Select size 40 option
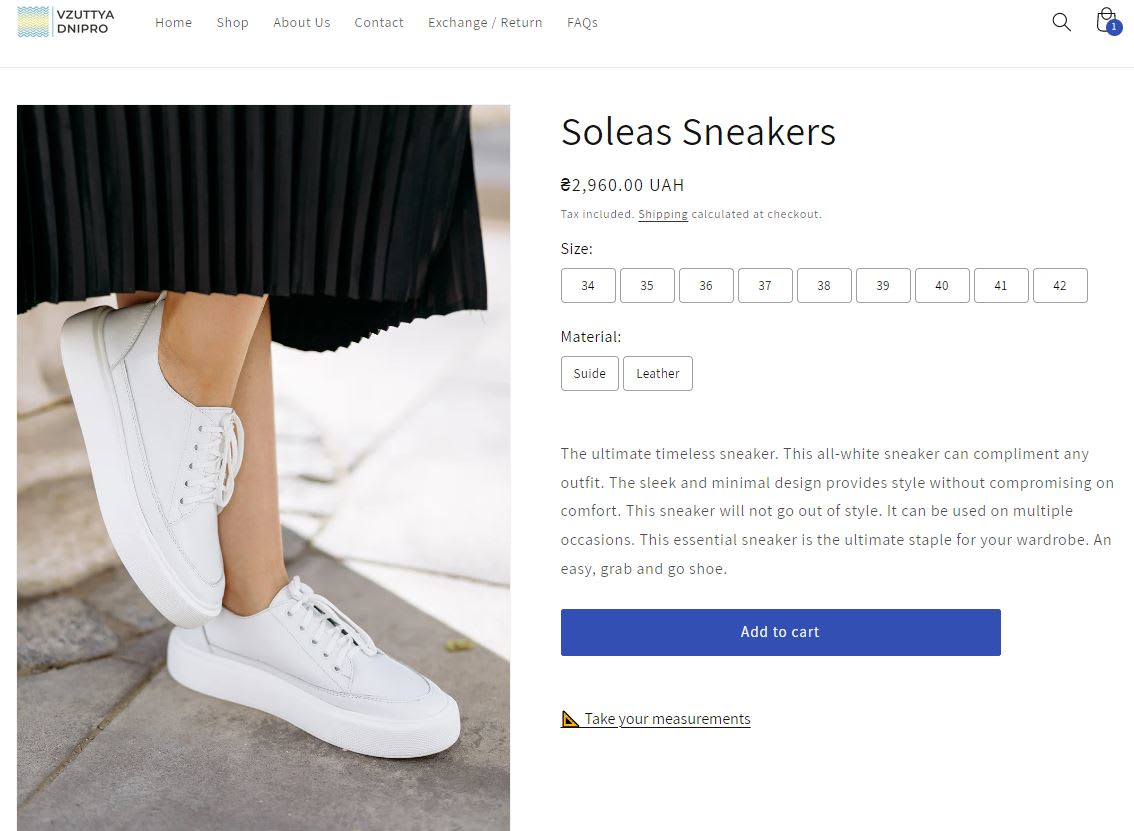1134x831 pixels. 942,286
